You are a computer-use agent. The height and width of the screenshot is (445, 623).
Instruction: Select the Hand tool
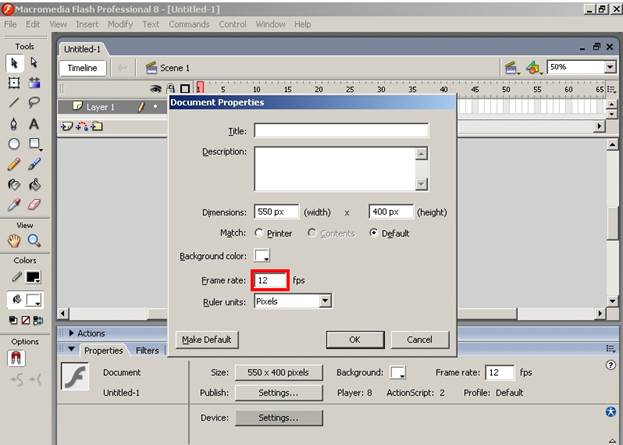pyautogui.click(x=14, y=241)
